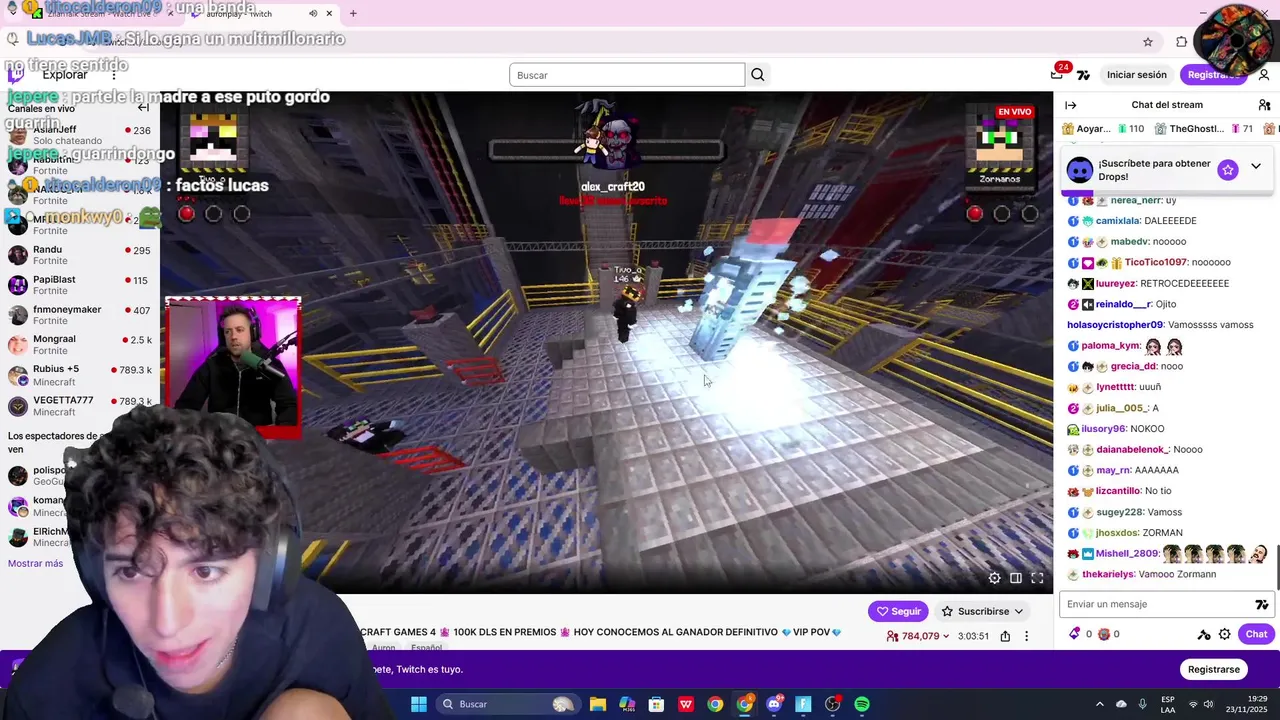Open the Explorar menu item

[65, 75]
